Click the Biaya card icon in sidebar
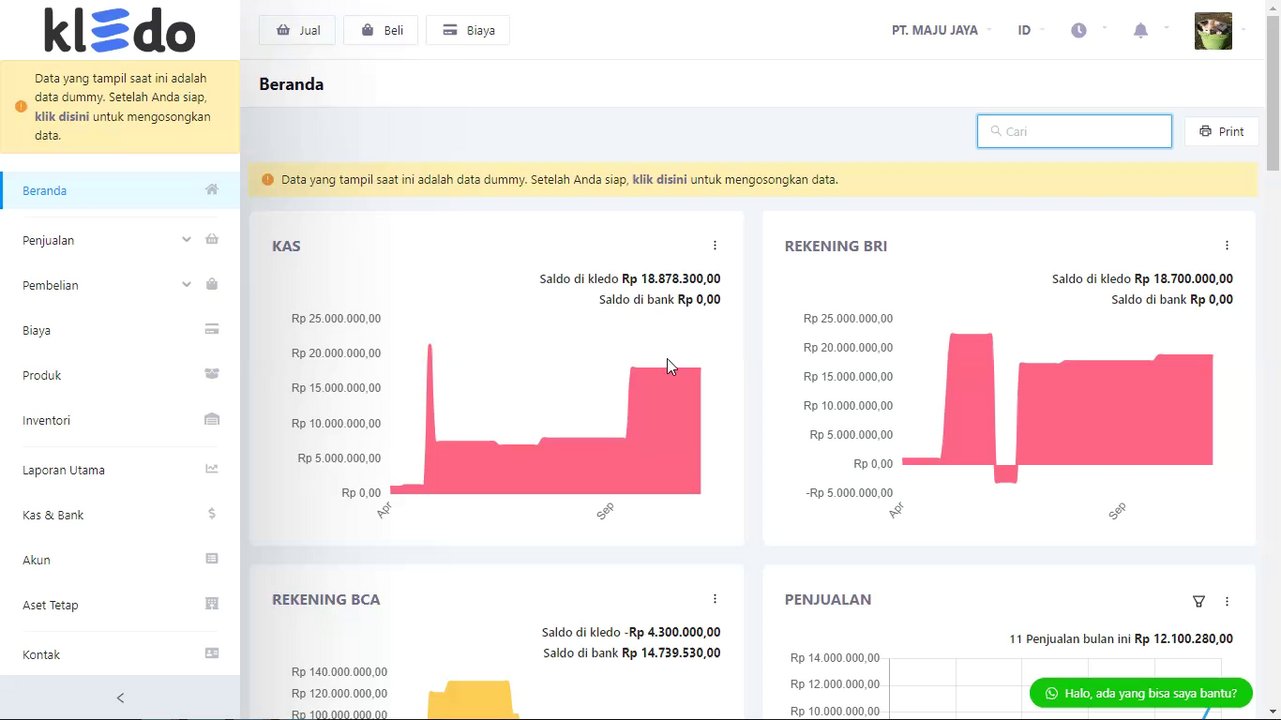Viewport: 1281px width, 720px height. [x=212, y=329]
